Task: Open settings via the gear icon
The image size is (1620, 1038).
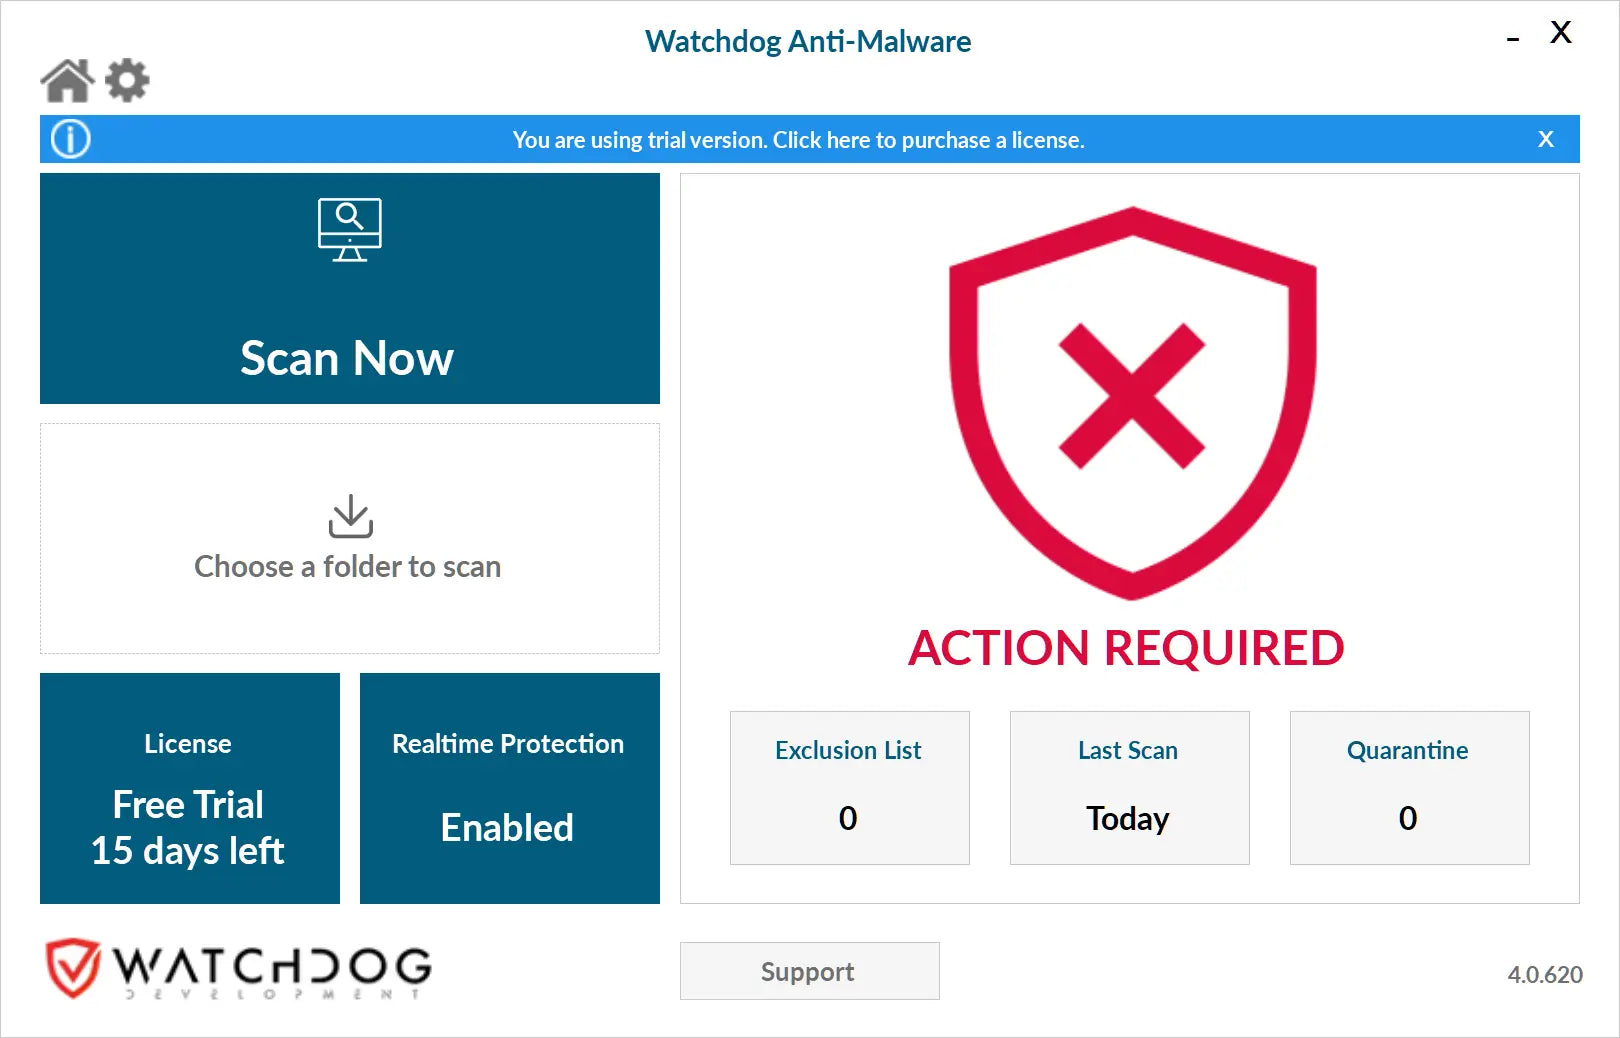Action: 127,80
